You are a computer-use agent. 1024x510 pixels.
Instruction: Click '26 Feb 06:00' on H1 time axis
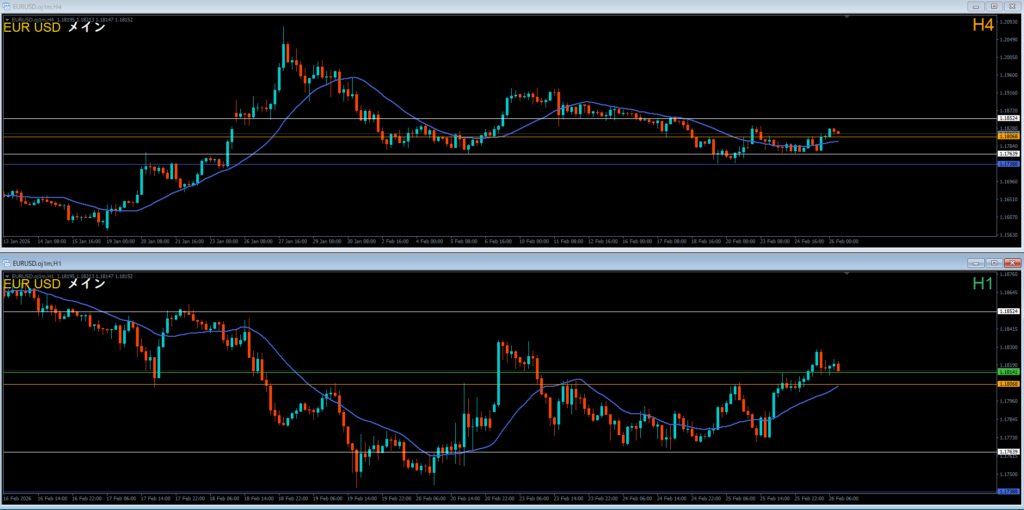(845, 498)
